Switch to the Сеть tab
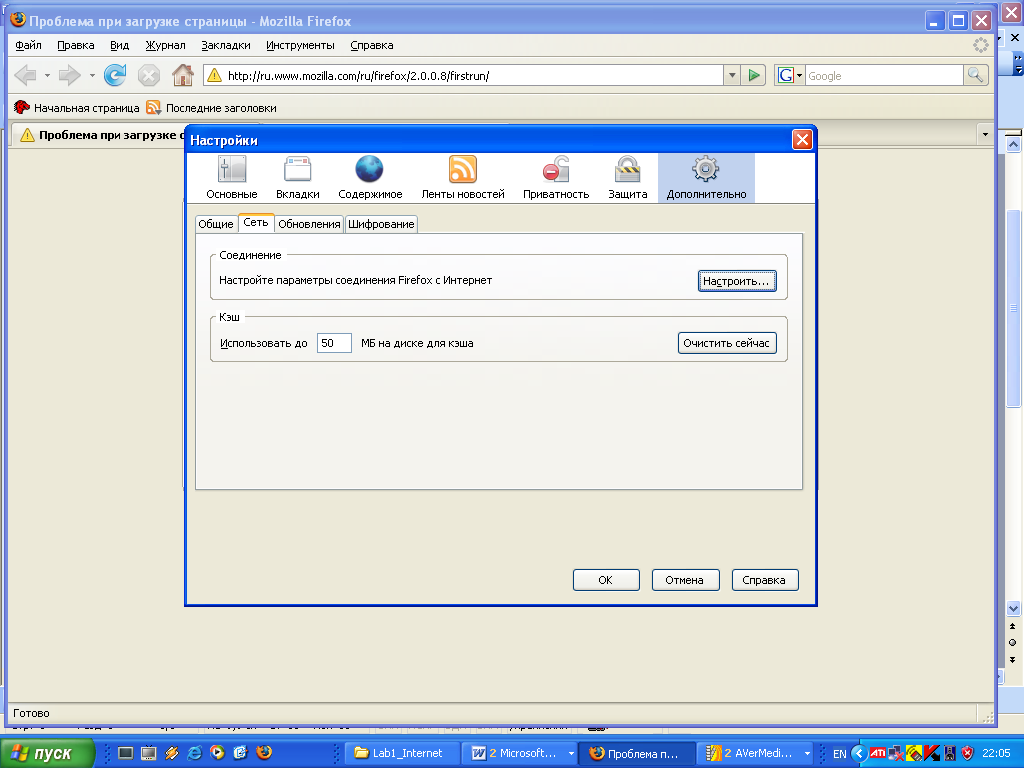1024x768 pixels. pyautogui.click(x=256, y=223)
